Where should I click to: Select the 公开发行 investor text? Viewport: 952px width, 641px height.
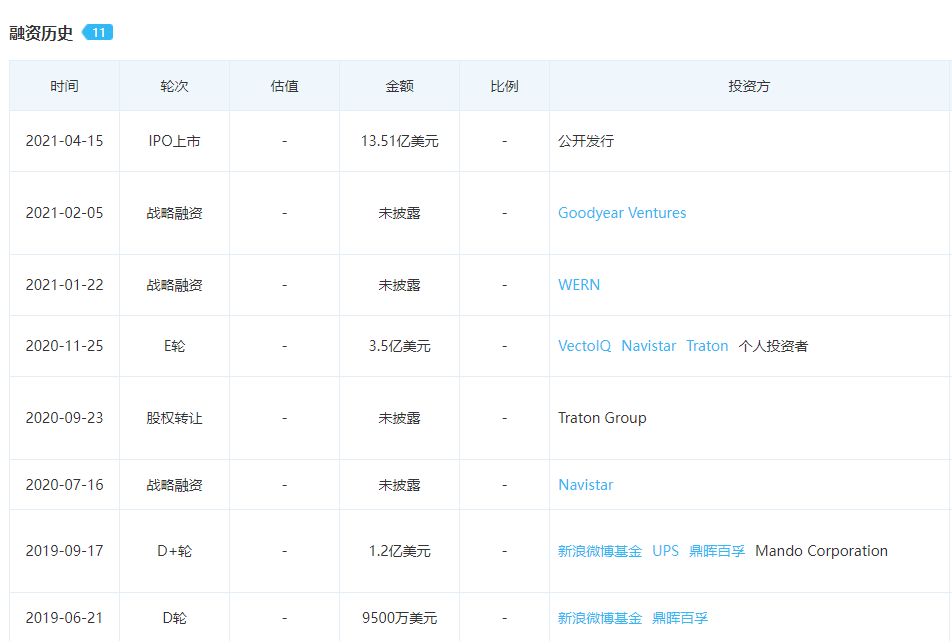click(586, 141)
